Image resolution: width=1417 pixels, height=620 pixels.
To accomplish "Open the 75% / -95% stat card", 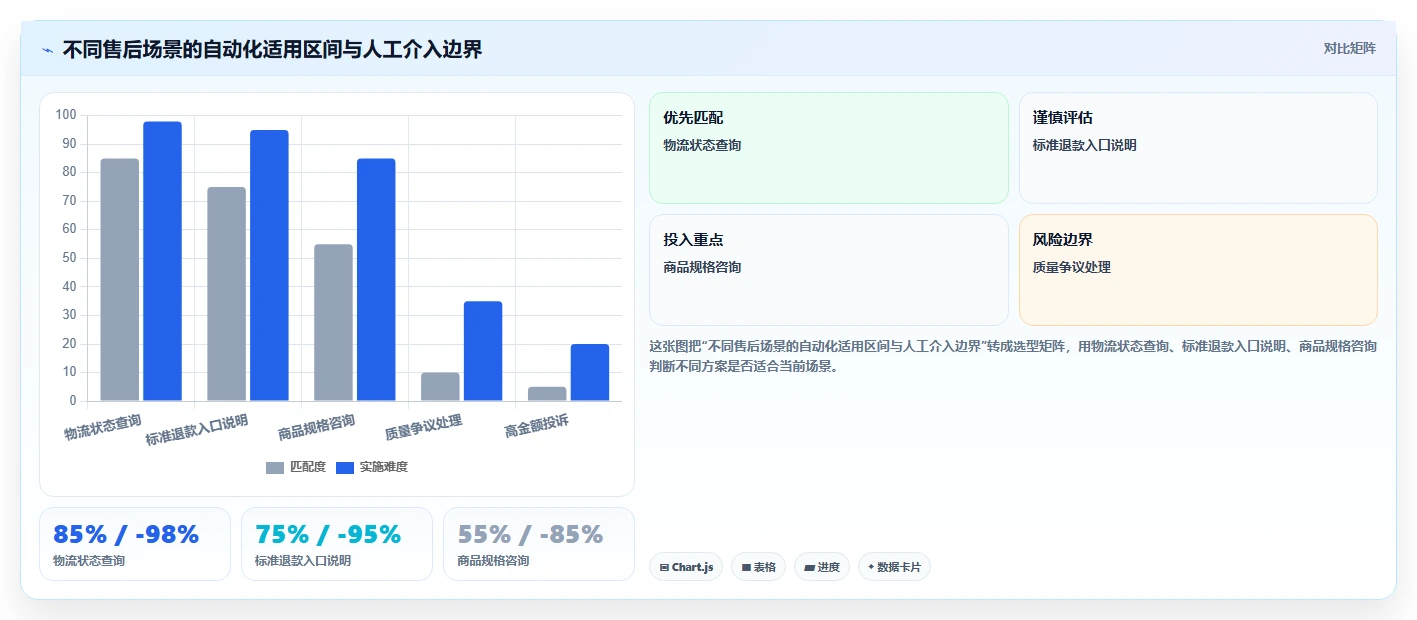I will click(x=337, y=544).
